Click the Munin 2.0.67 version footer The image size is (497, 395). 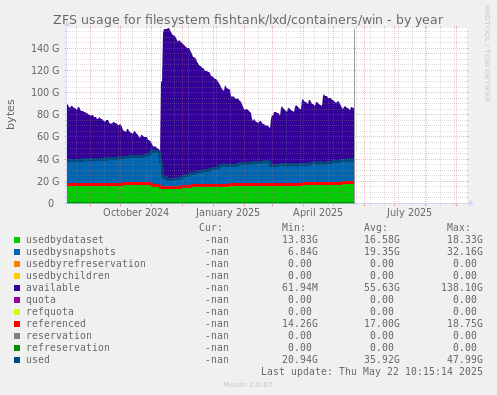248,385
